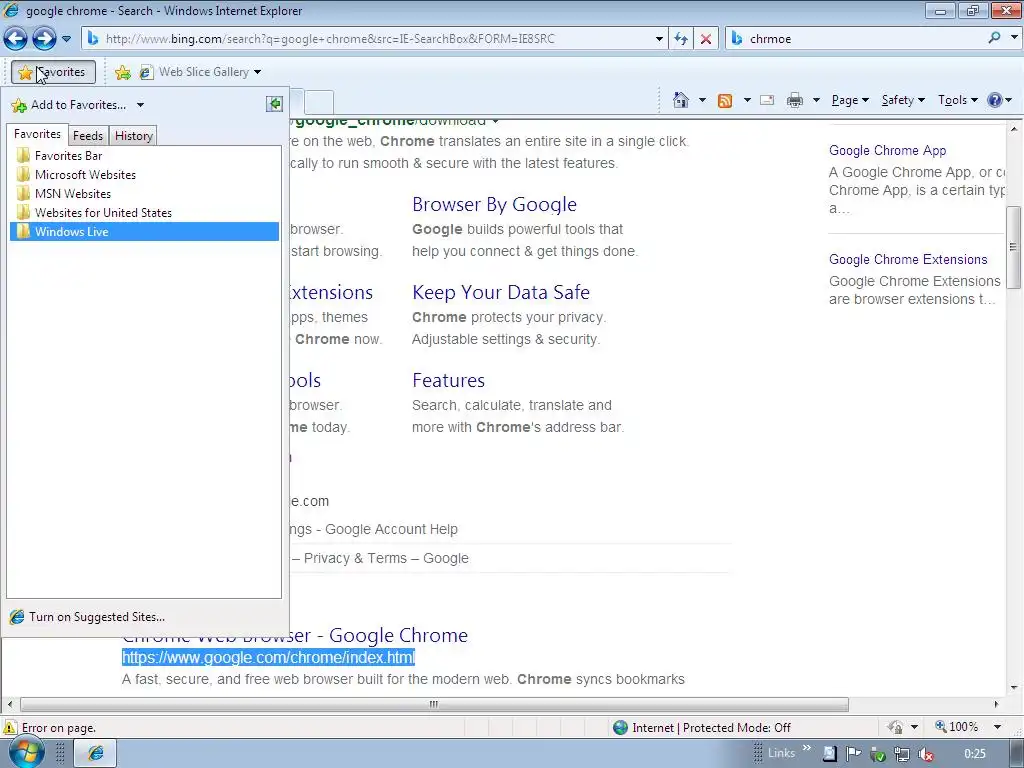
Task: Click the network tray icon
Action: (x=902, y=754)
